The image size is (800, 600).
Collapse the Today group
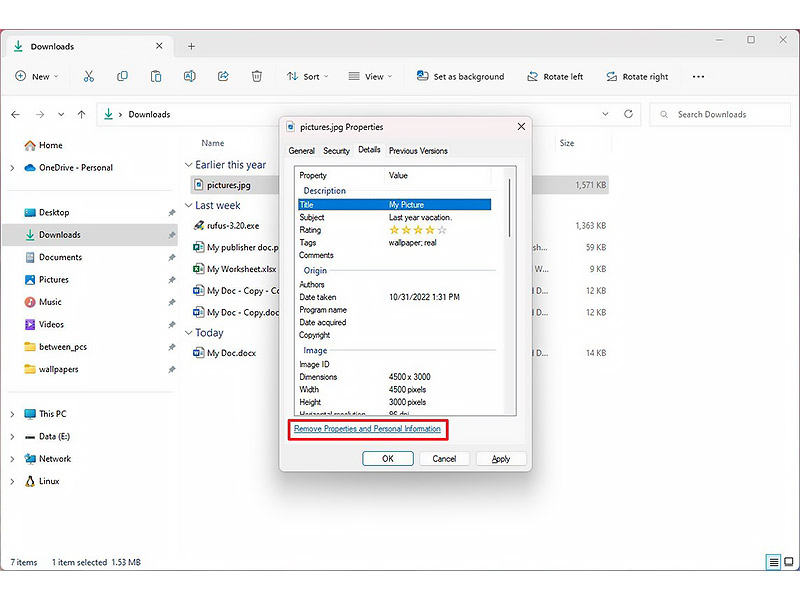[x=188, y=333]
